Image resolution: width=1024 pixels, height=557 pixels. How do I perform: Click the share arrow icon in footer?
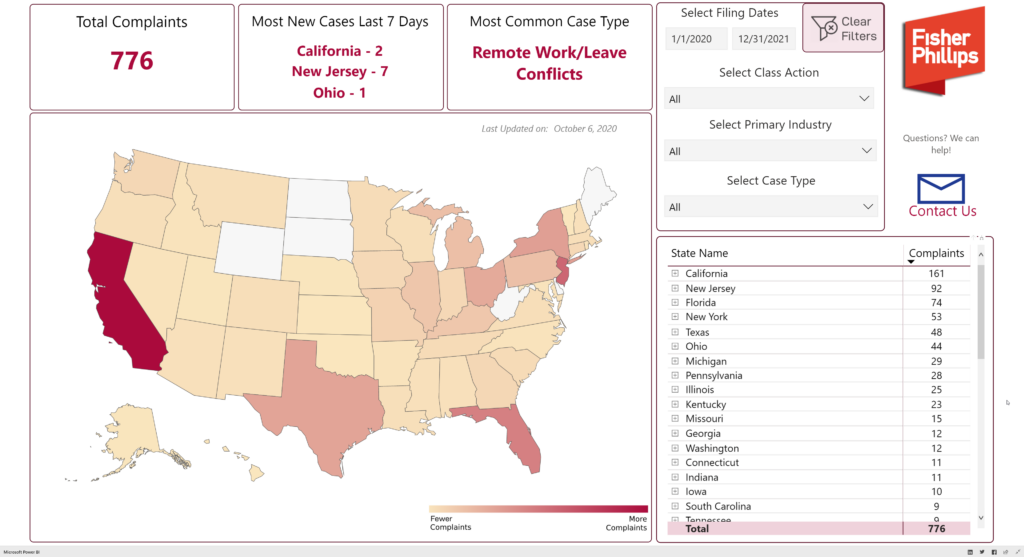pyautogui.click(x=1005, y=552)
